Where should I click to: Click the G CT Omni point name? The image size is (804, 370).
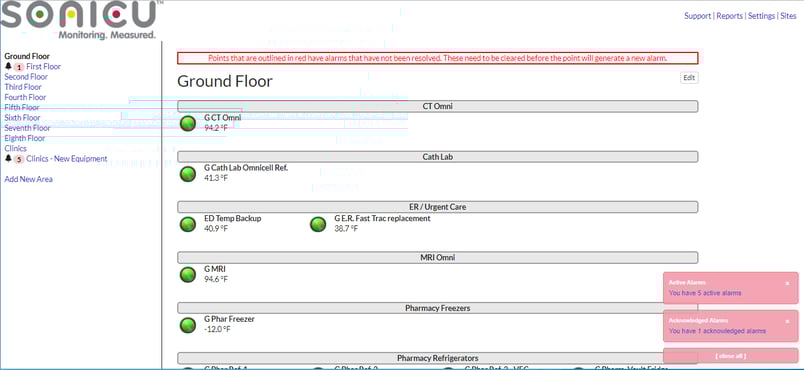coord(223,118)
